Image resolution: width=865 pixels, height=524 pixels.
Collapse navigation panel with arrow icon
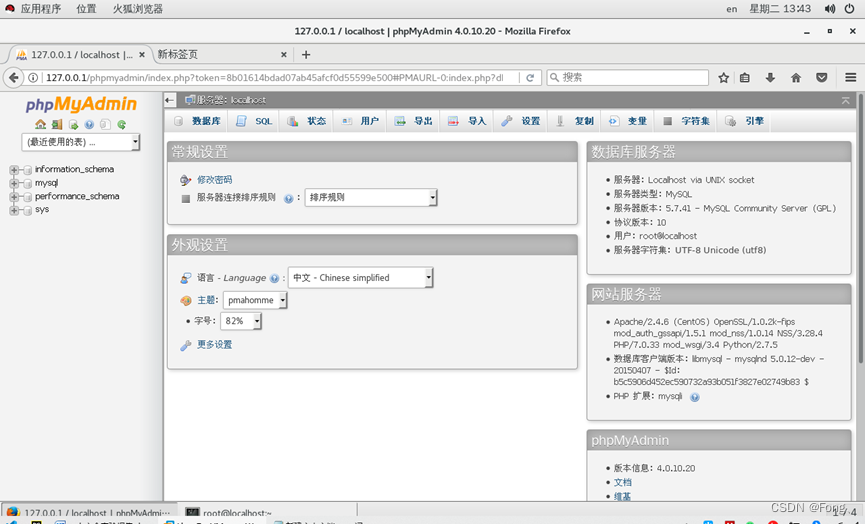pyautogui.click(x=170, y=100)
